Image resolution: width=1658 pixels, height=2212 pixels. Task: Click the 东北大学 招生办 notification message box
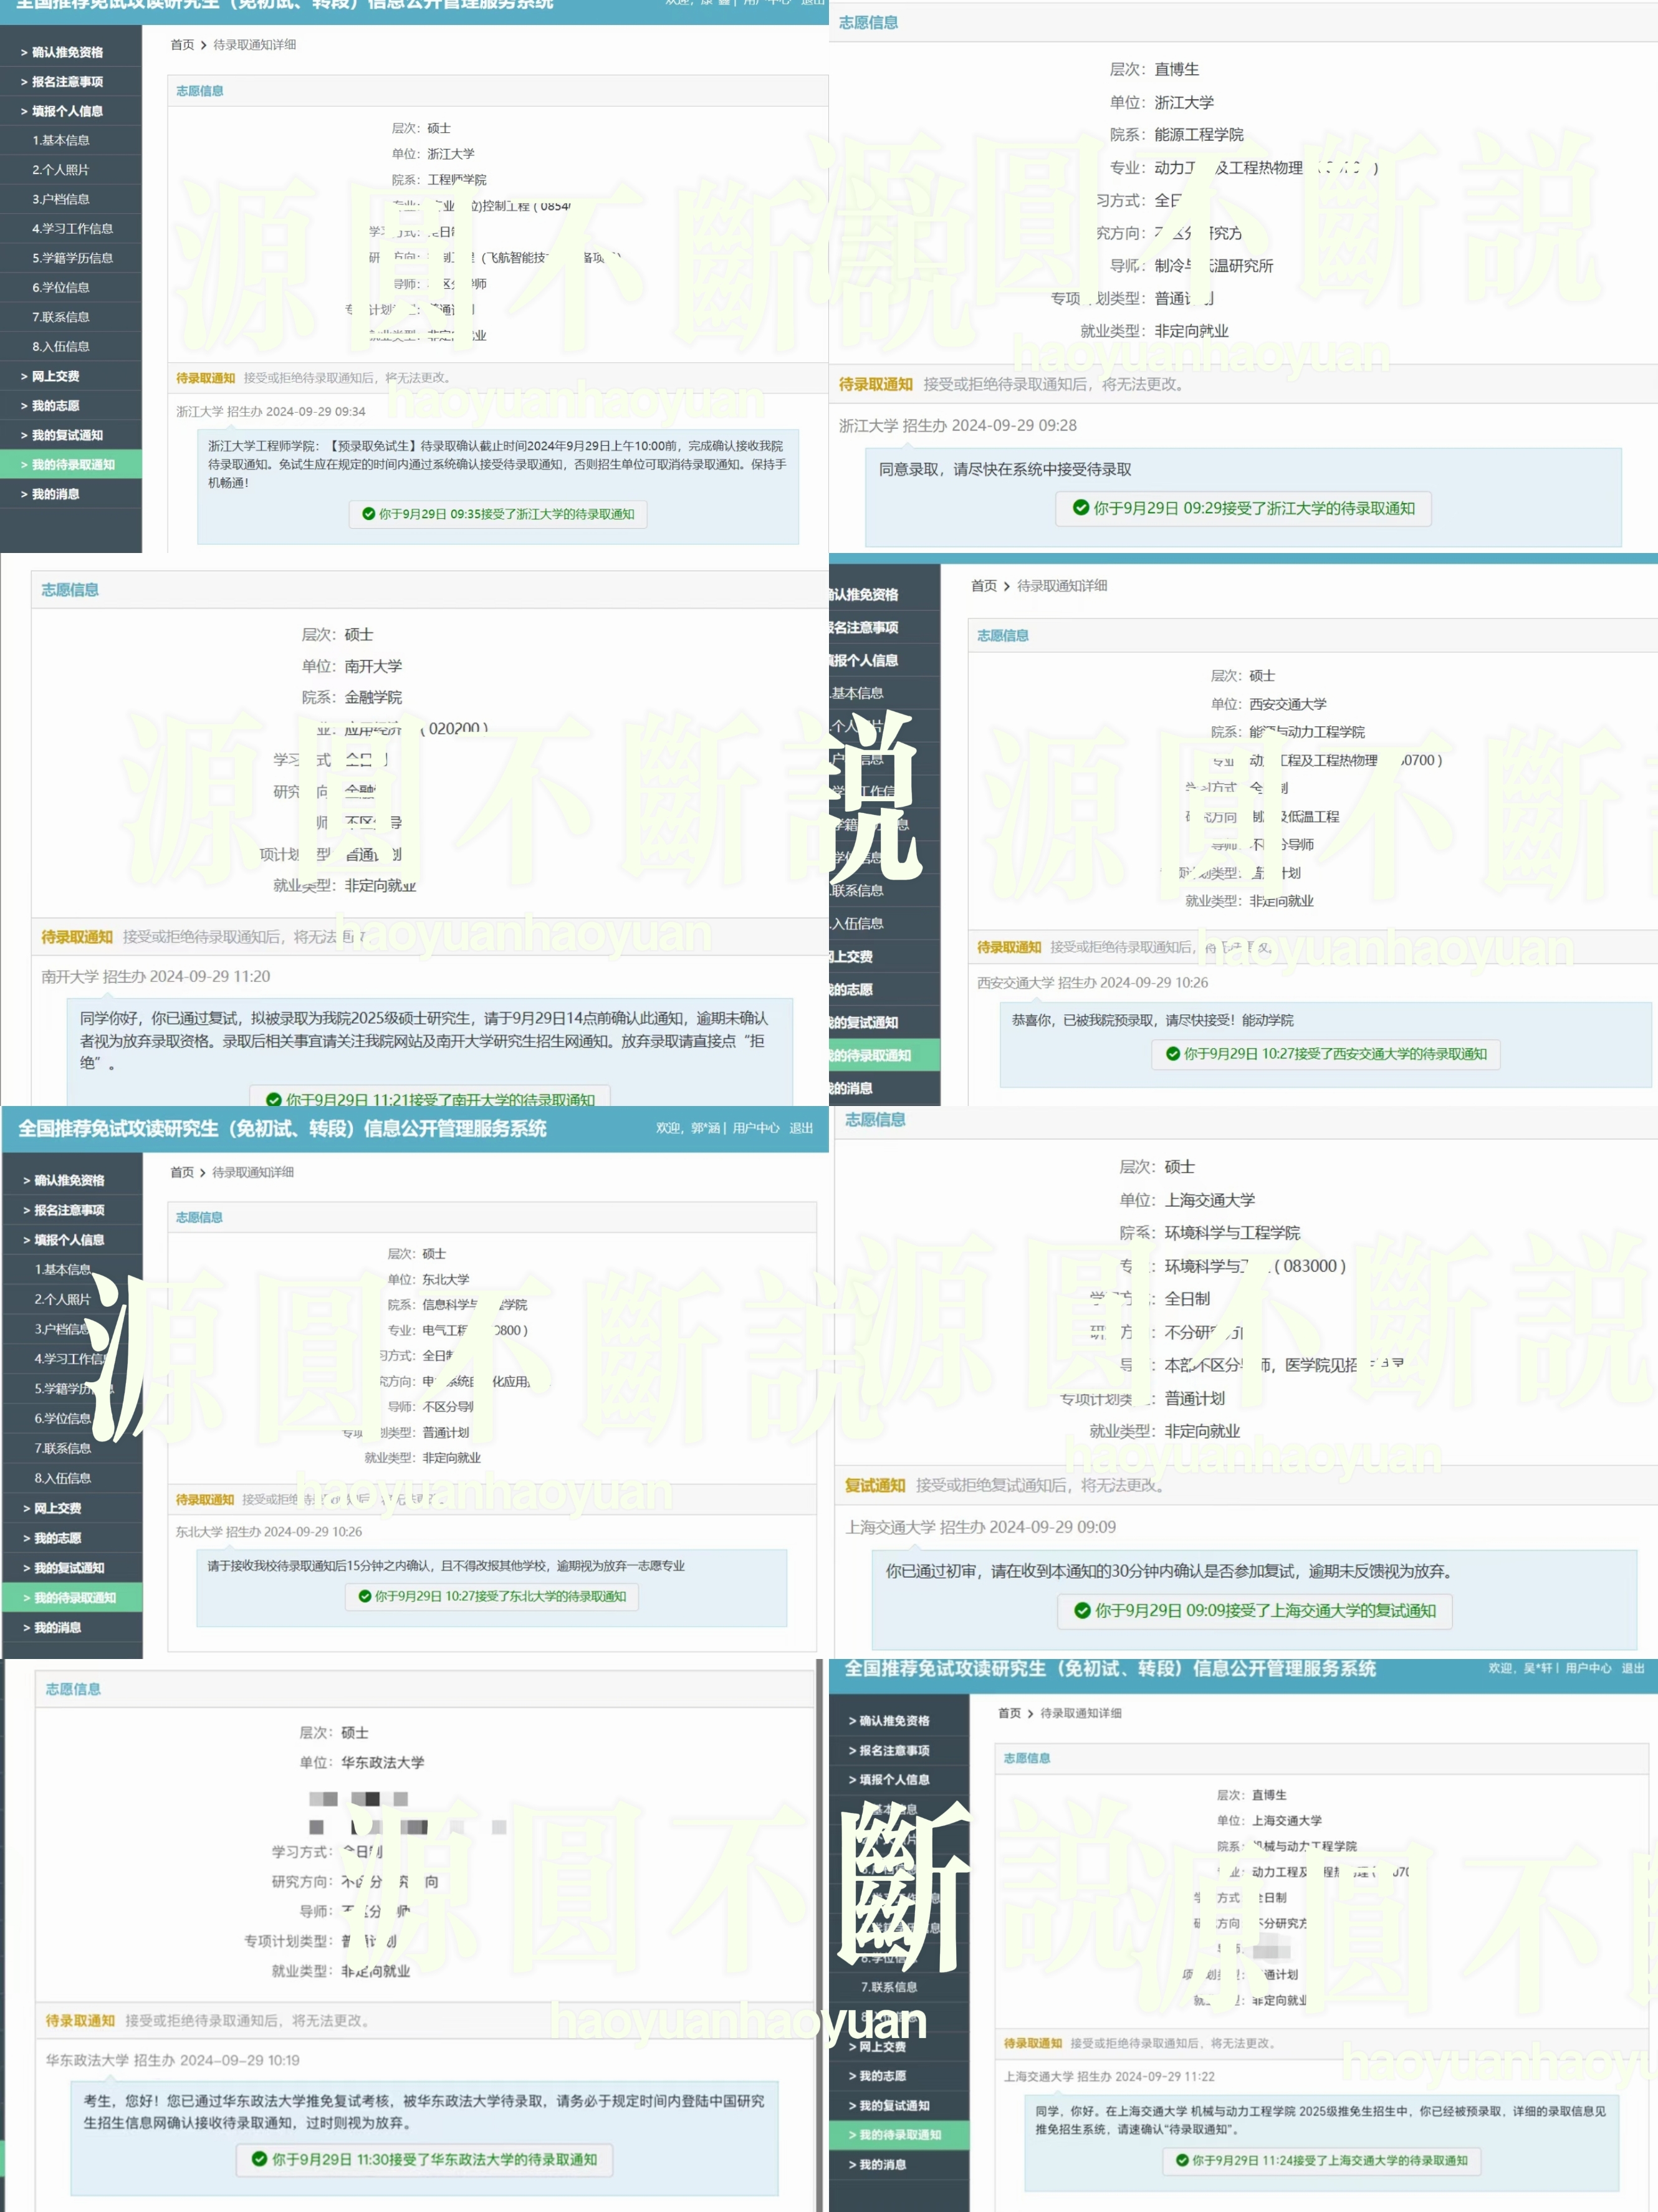[x=445, y=1566]
